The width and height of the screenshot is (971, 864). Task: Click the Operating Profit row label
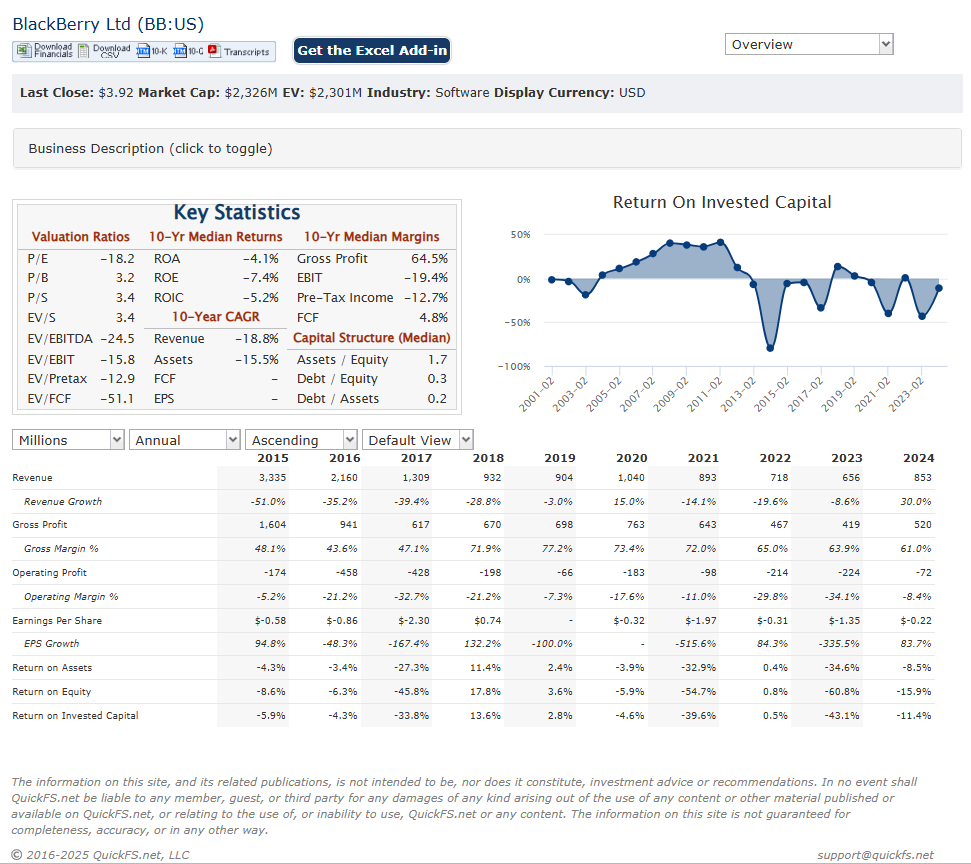pyautogui.click(x=50, y=573)
